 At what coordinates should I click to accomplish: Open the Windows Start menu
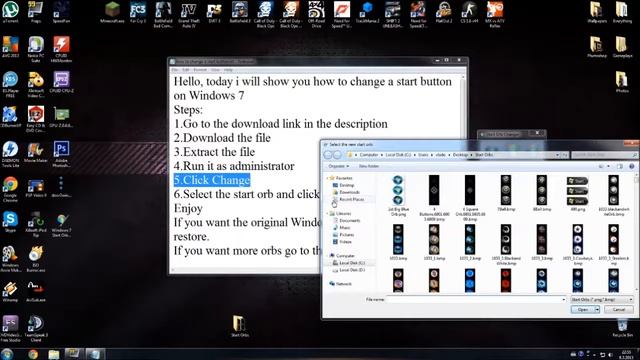pyautogui.click(x=7, y=354)
